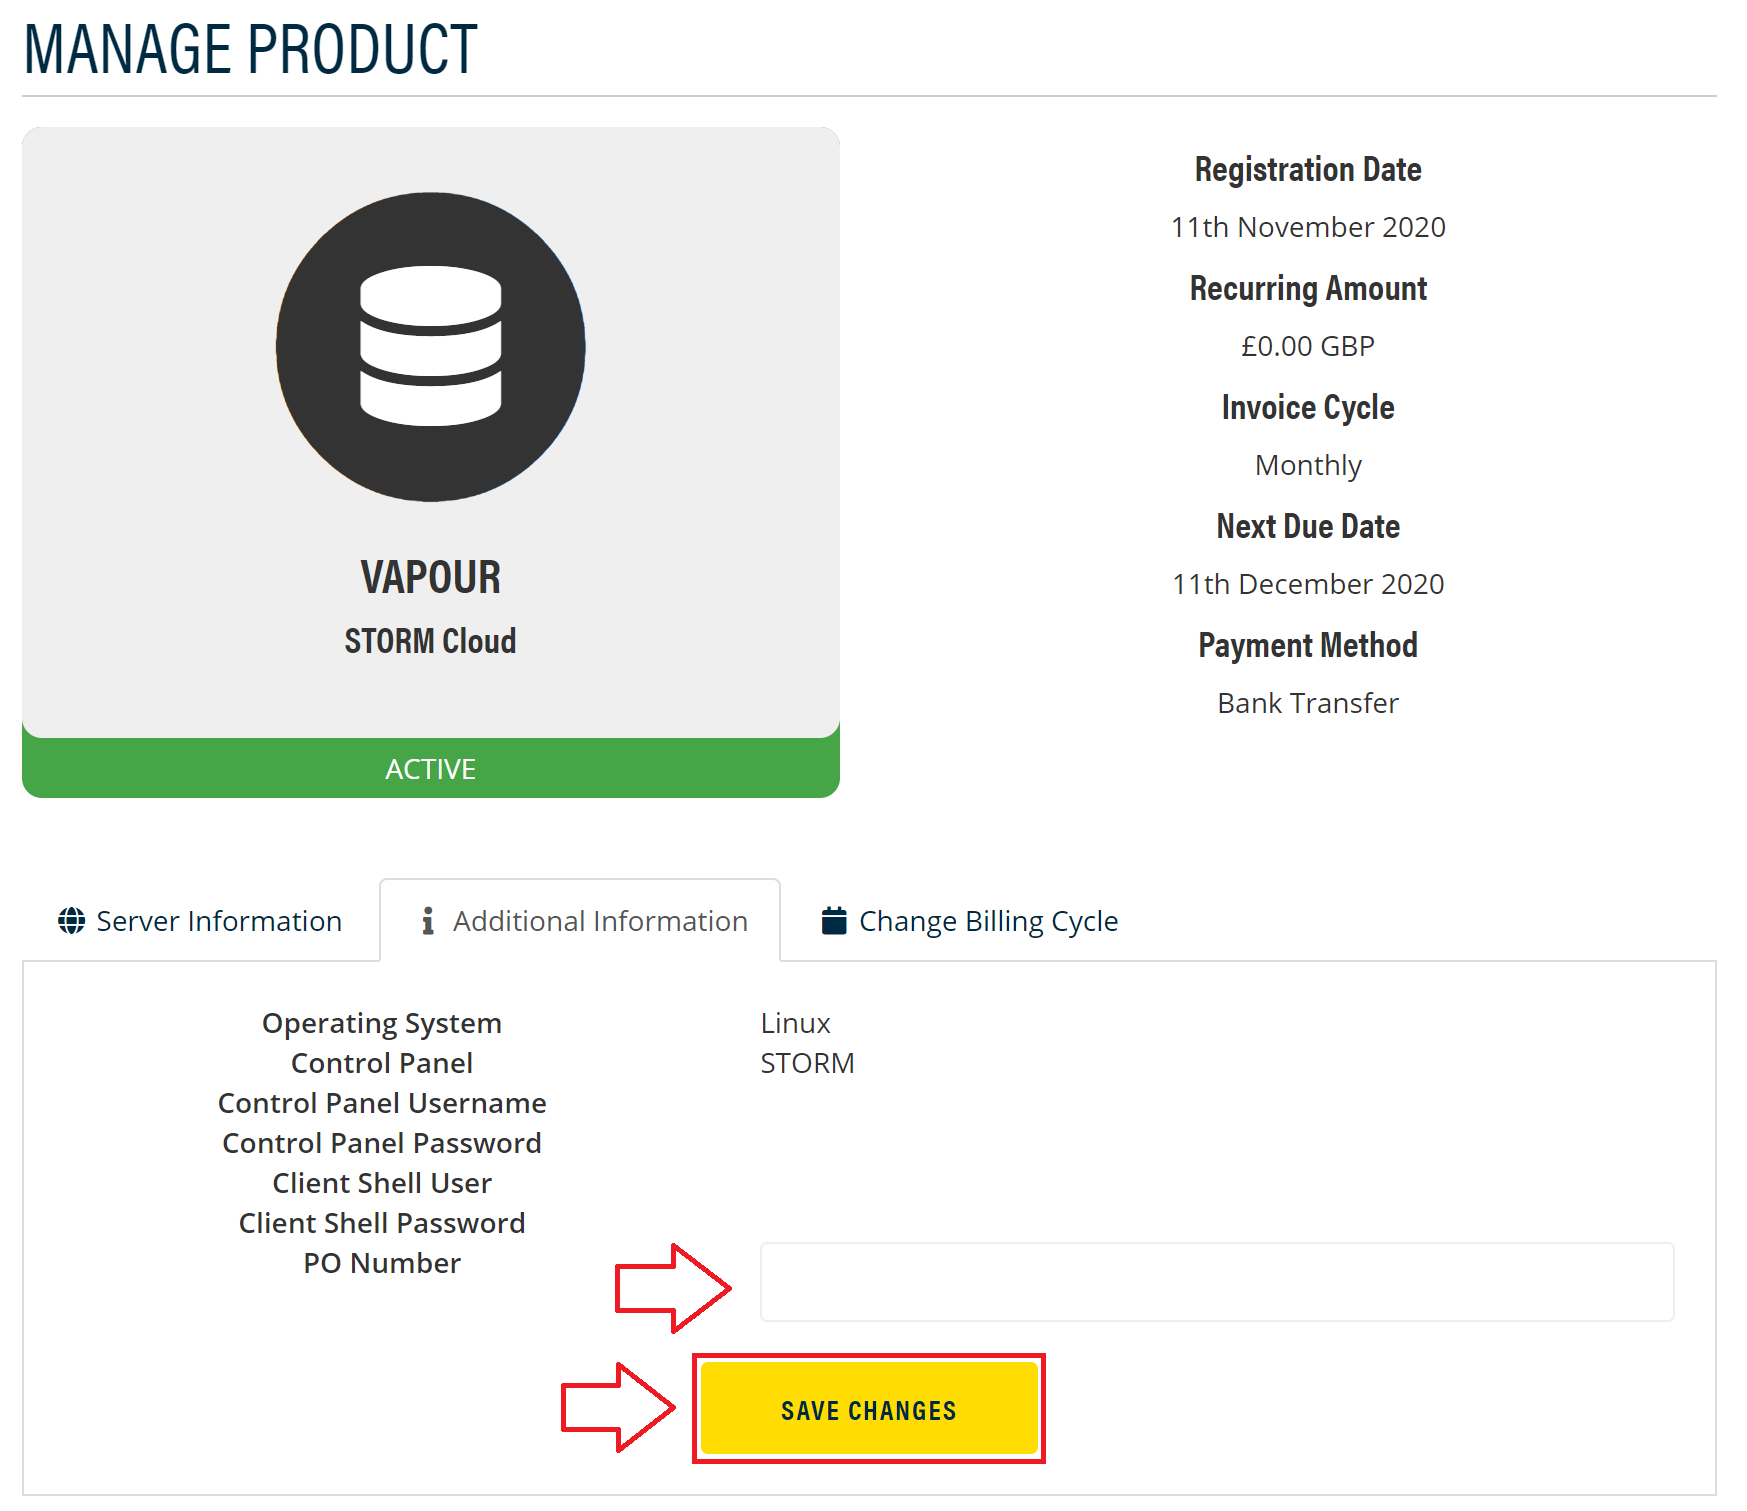Screen dimensions: 1747x1511
Task: Focus the PO Number input field
Action: [1217, 1282]
